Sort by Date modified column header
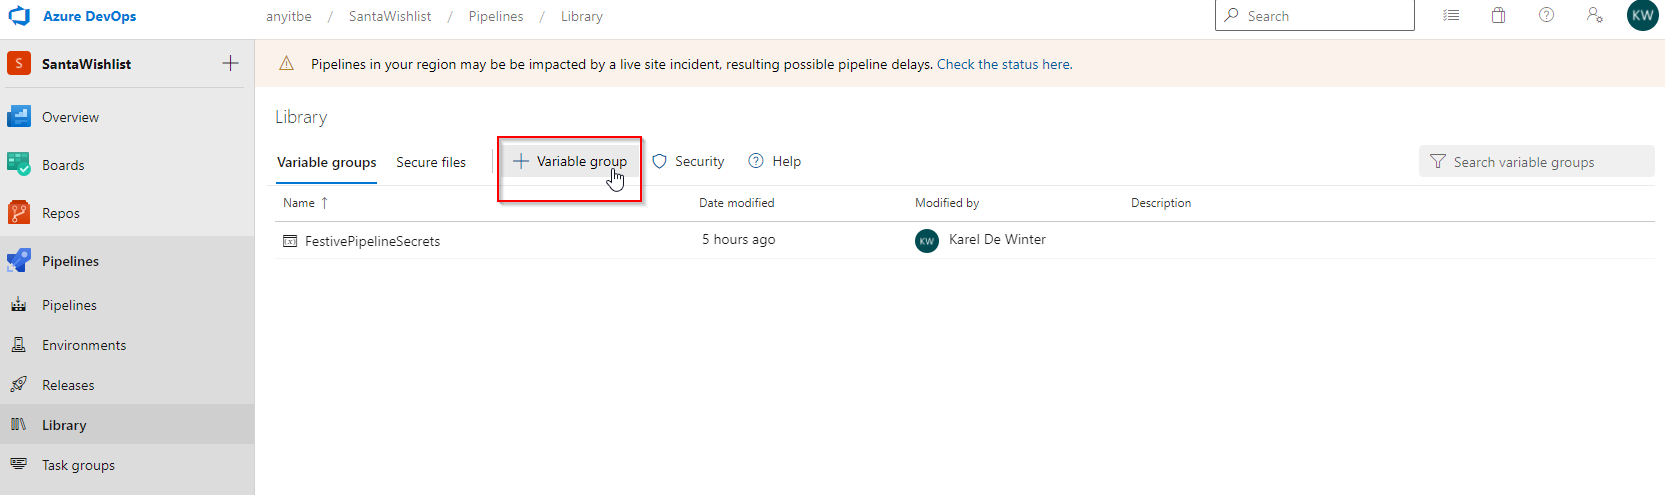This screenshot has height=495, width=1665. 736,203
